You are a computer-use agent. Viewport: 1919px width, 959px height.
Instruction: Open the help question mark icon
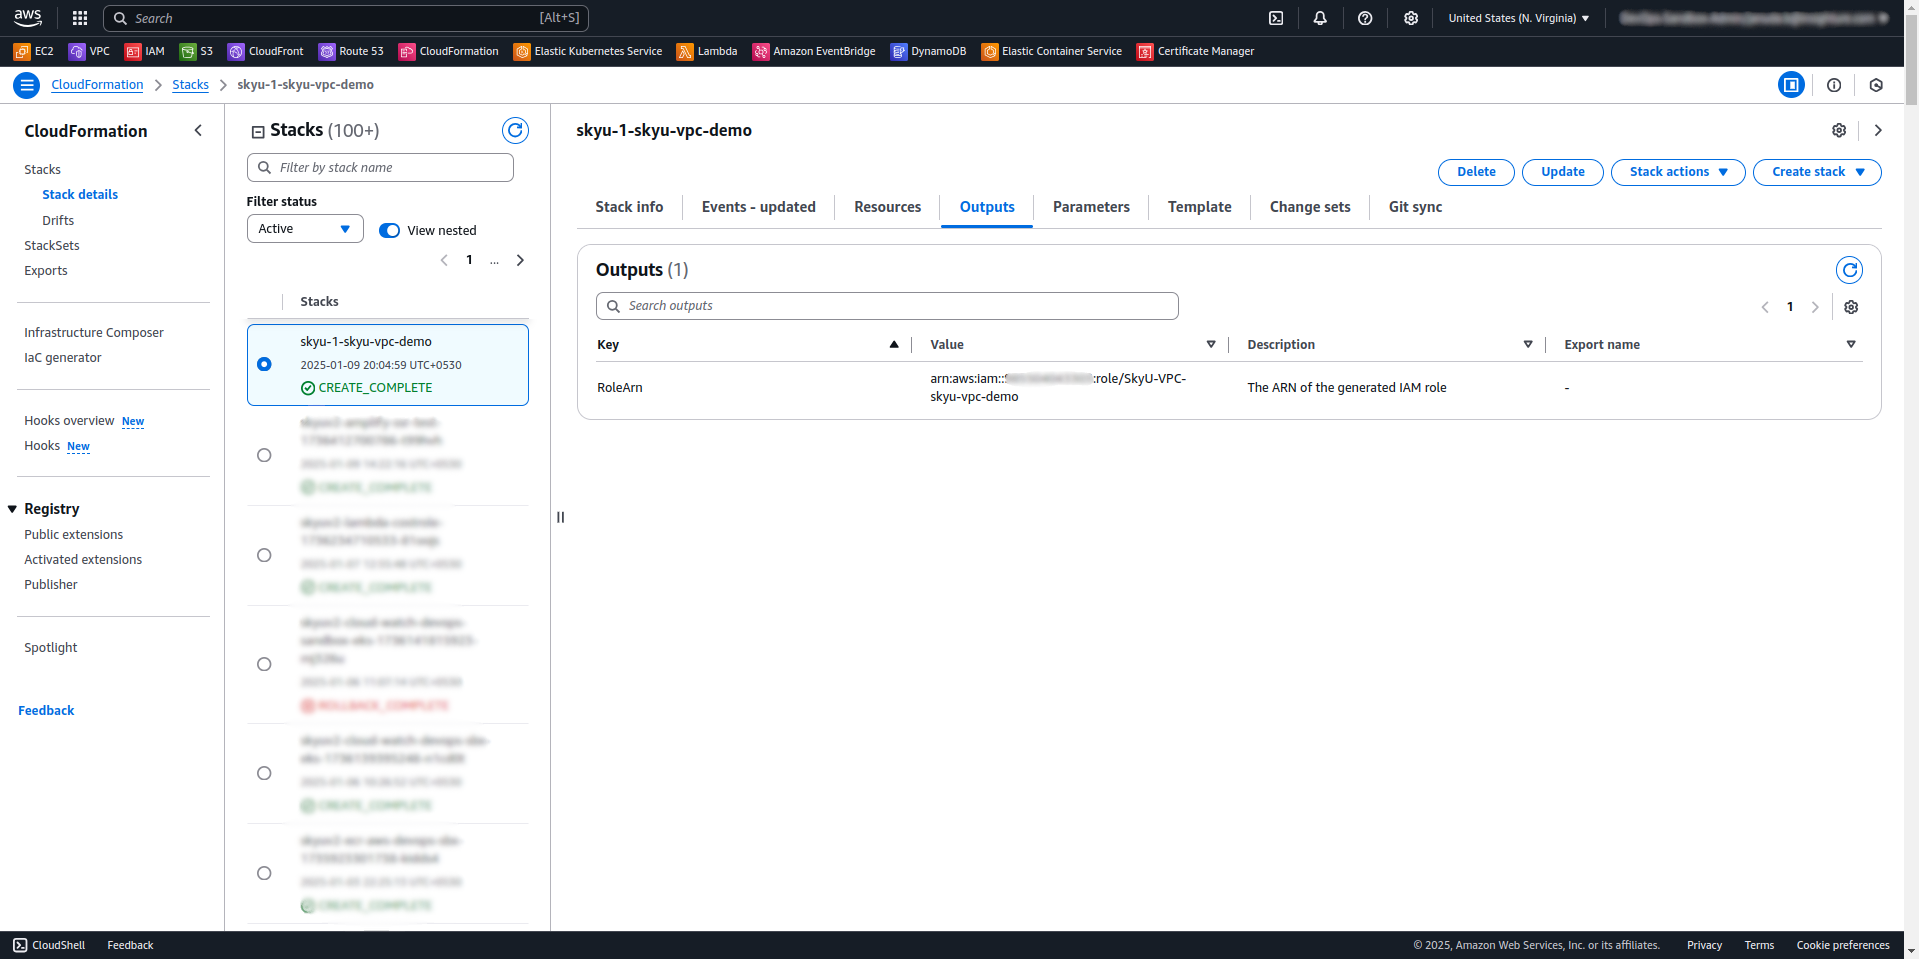point(1365,18)
